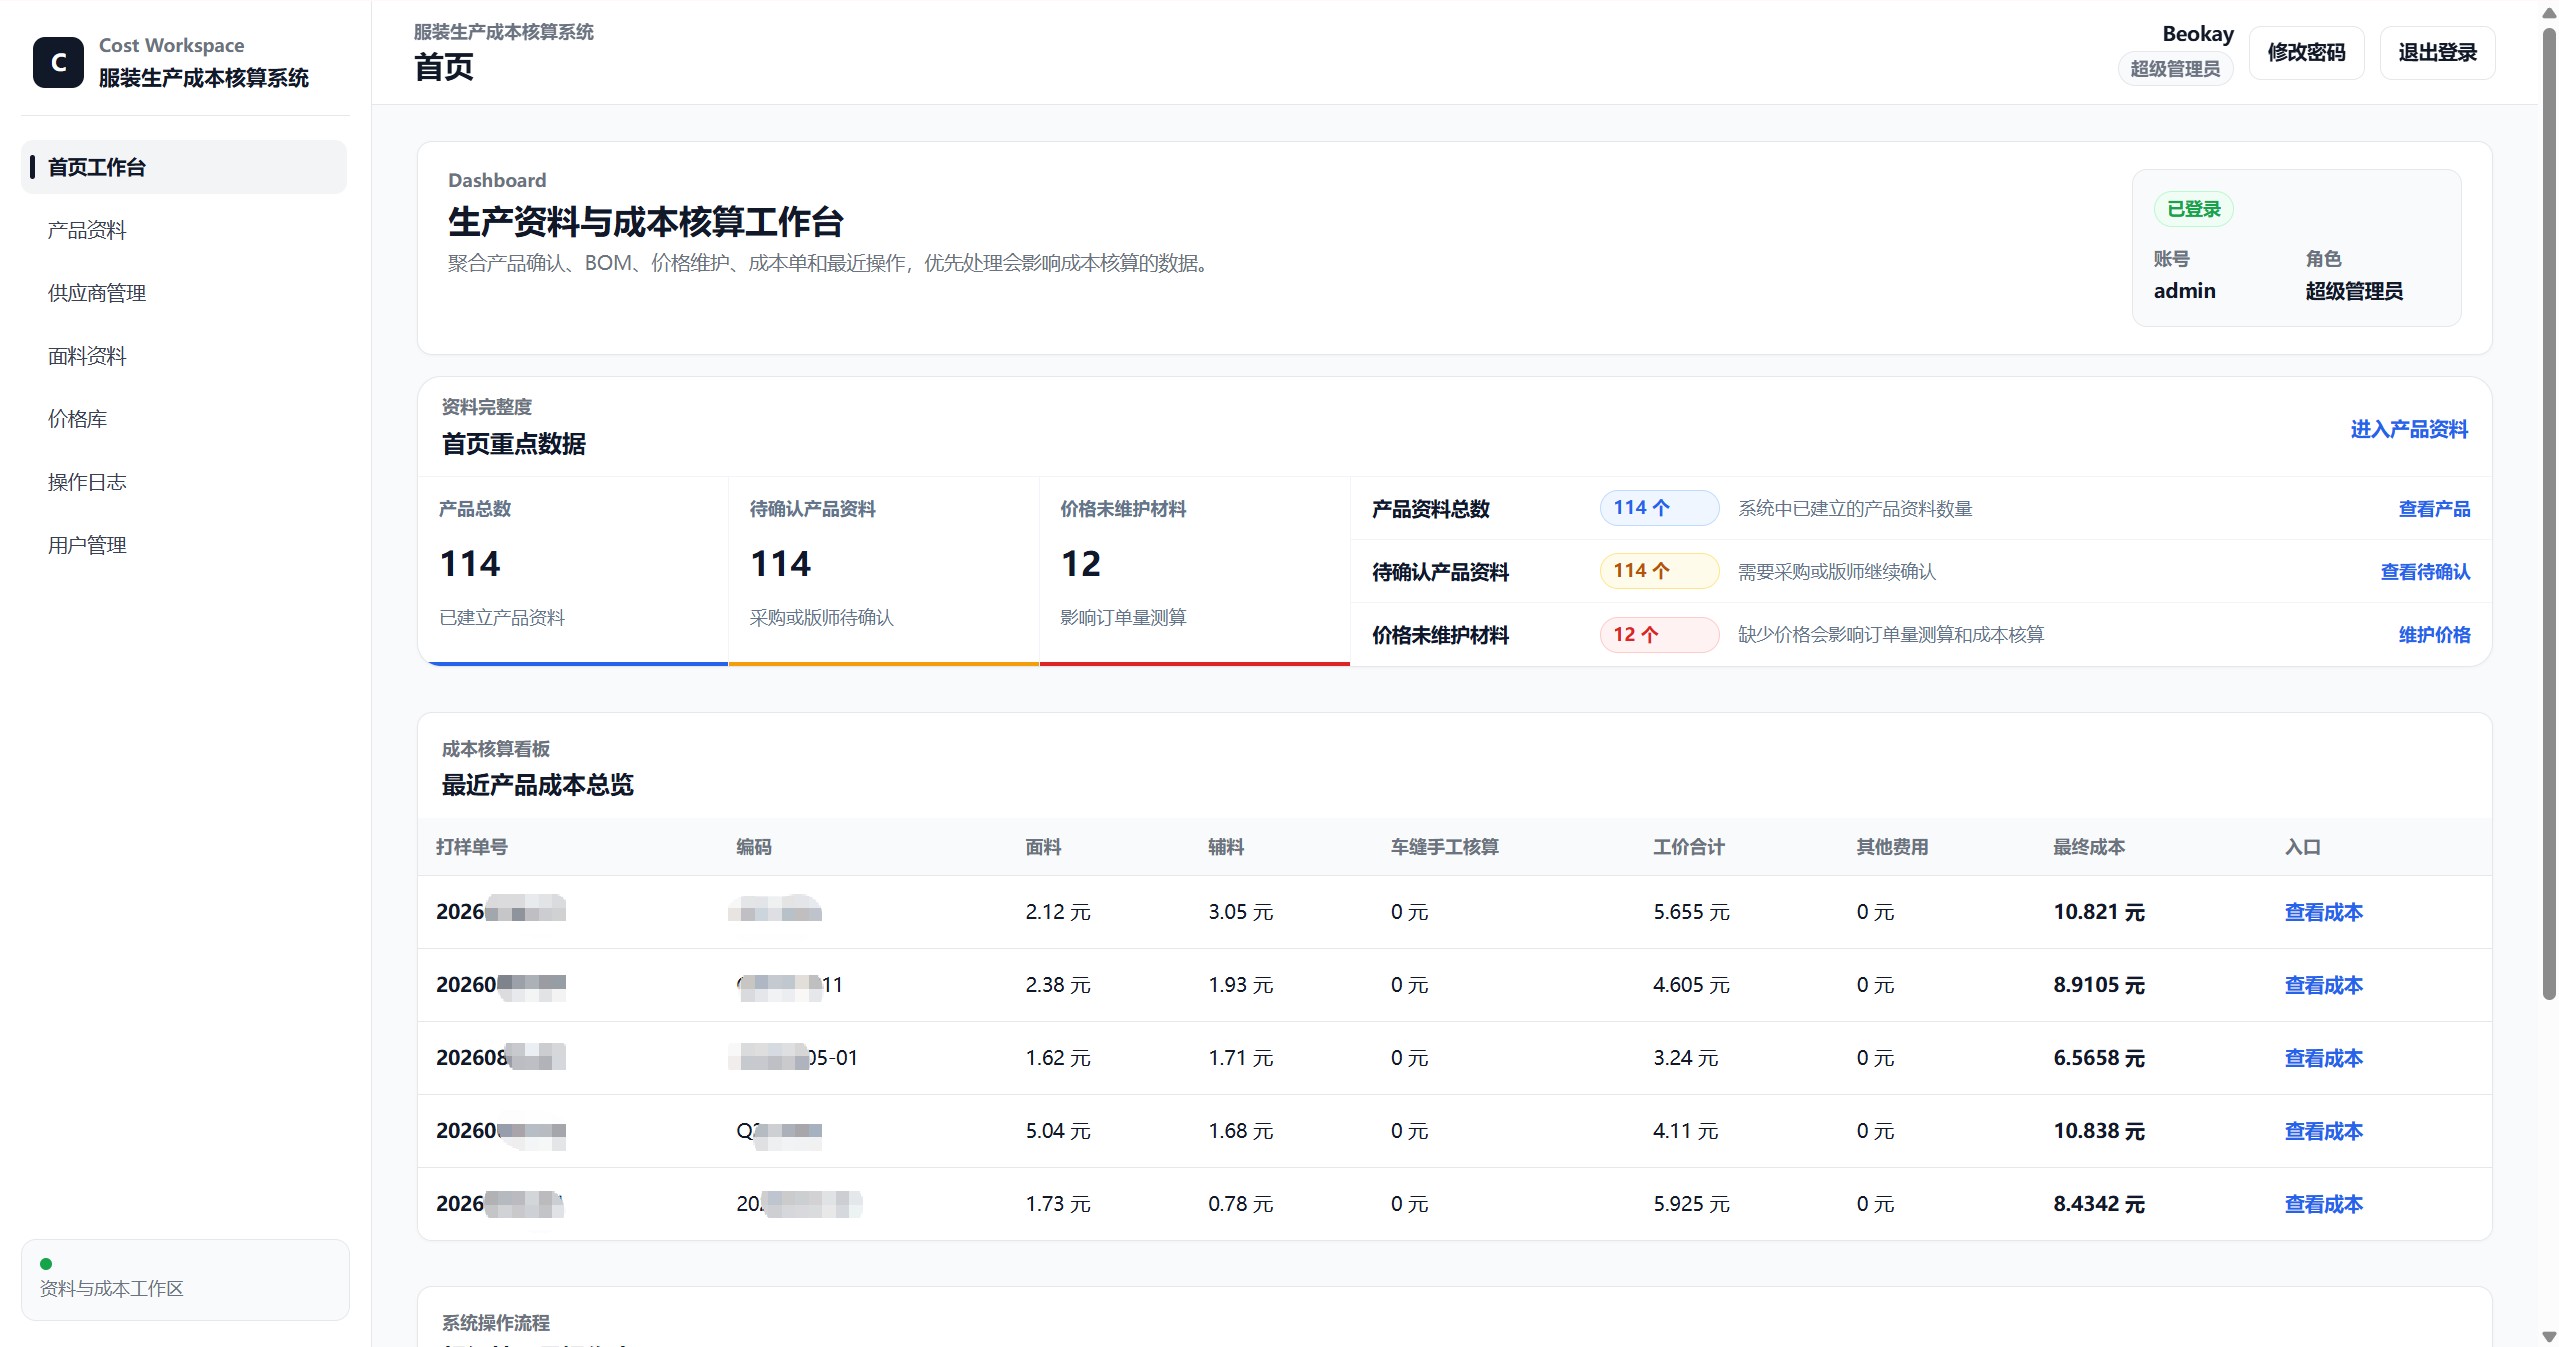Click the 编码 column header
2559x1347 pixels.
[x=754, y=847]
